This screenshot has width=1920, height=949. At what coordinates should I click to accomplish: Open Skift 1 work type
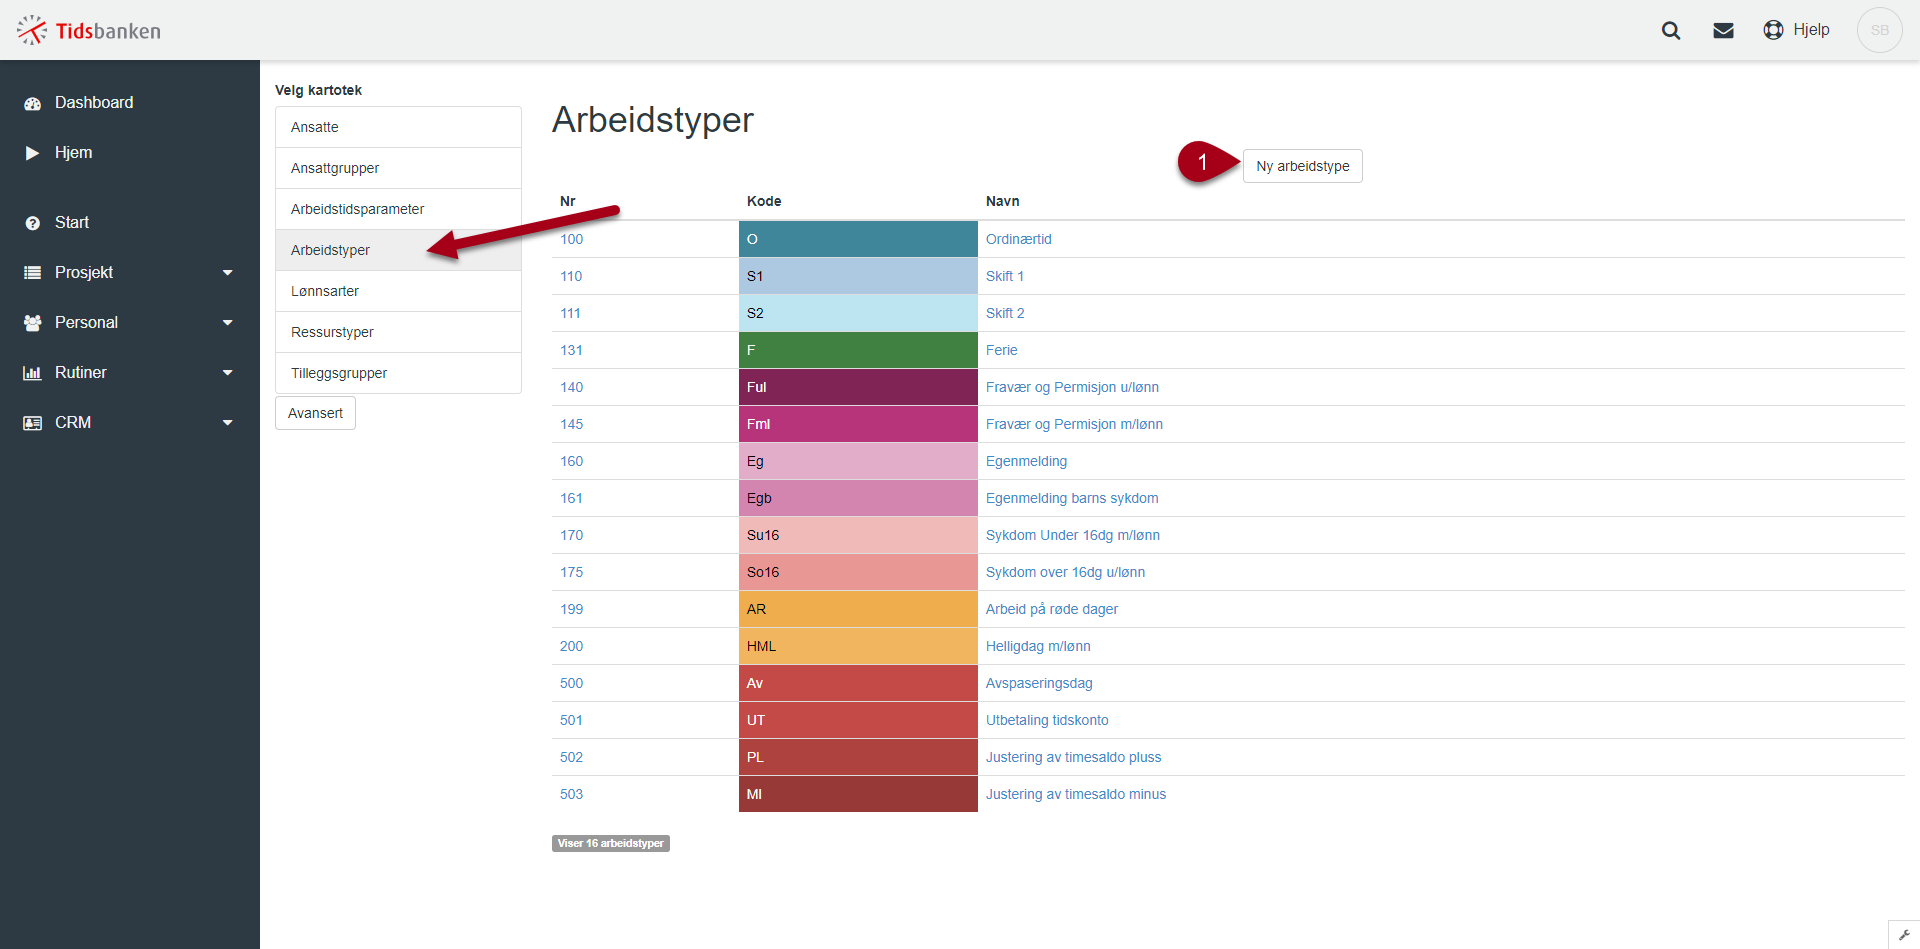1004,276
